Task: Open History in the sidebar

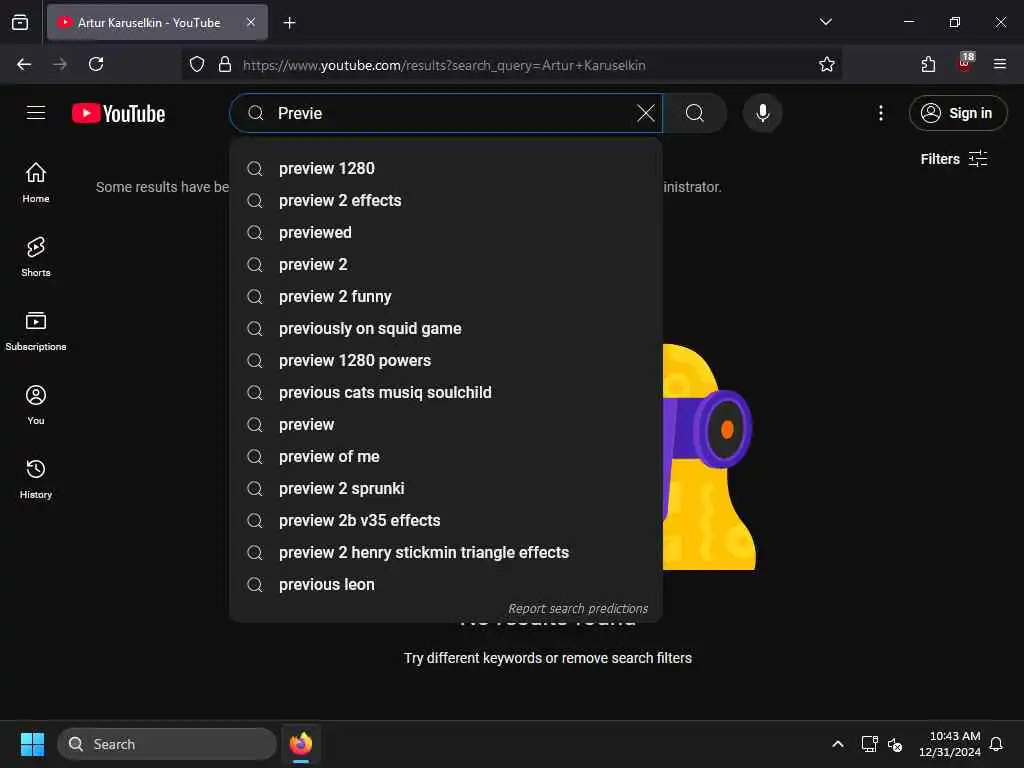Action: click(36, 479)
